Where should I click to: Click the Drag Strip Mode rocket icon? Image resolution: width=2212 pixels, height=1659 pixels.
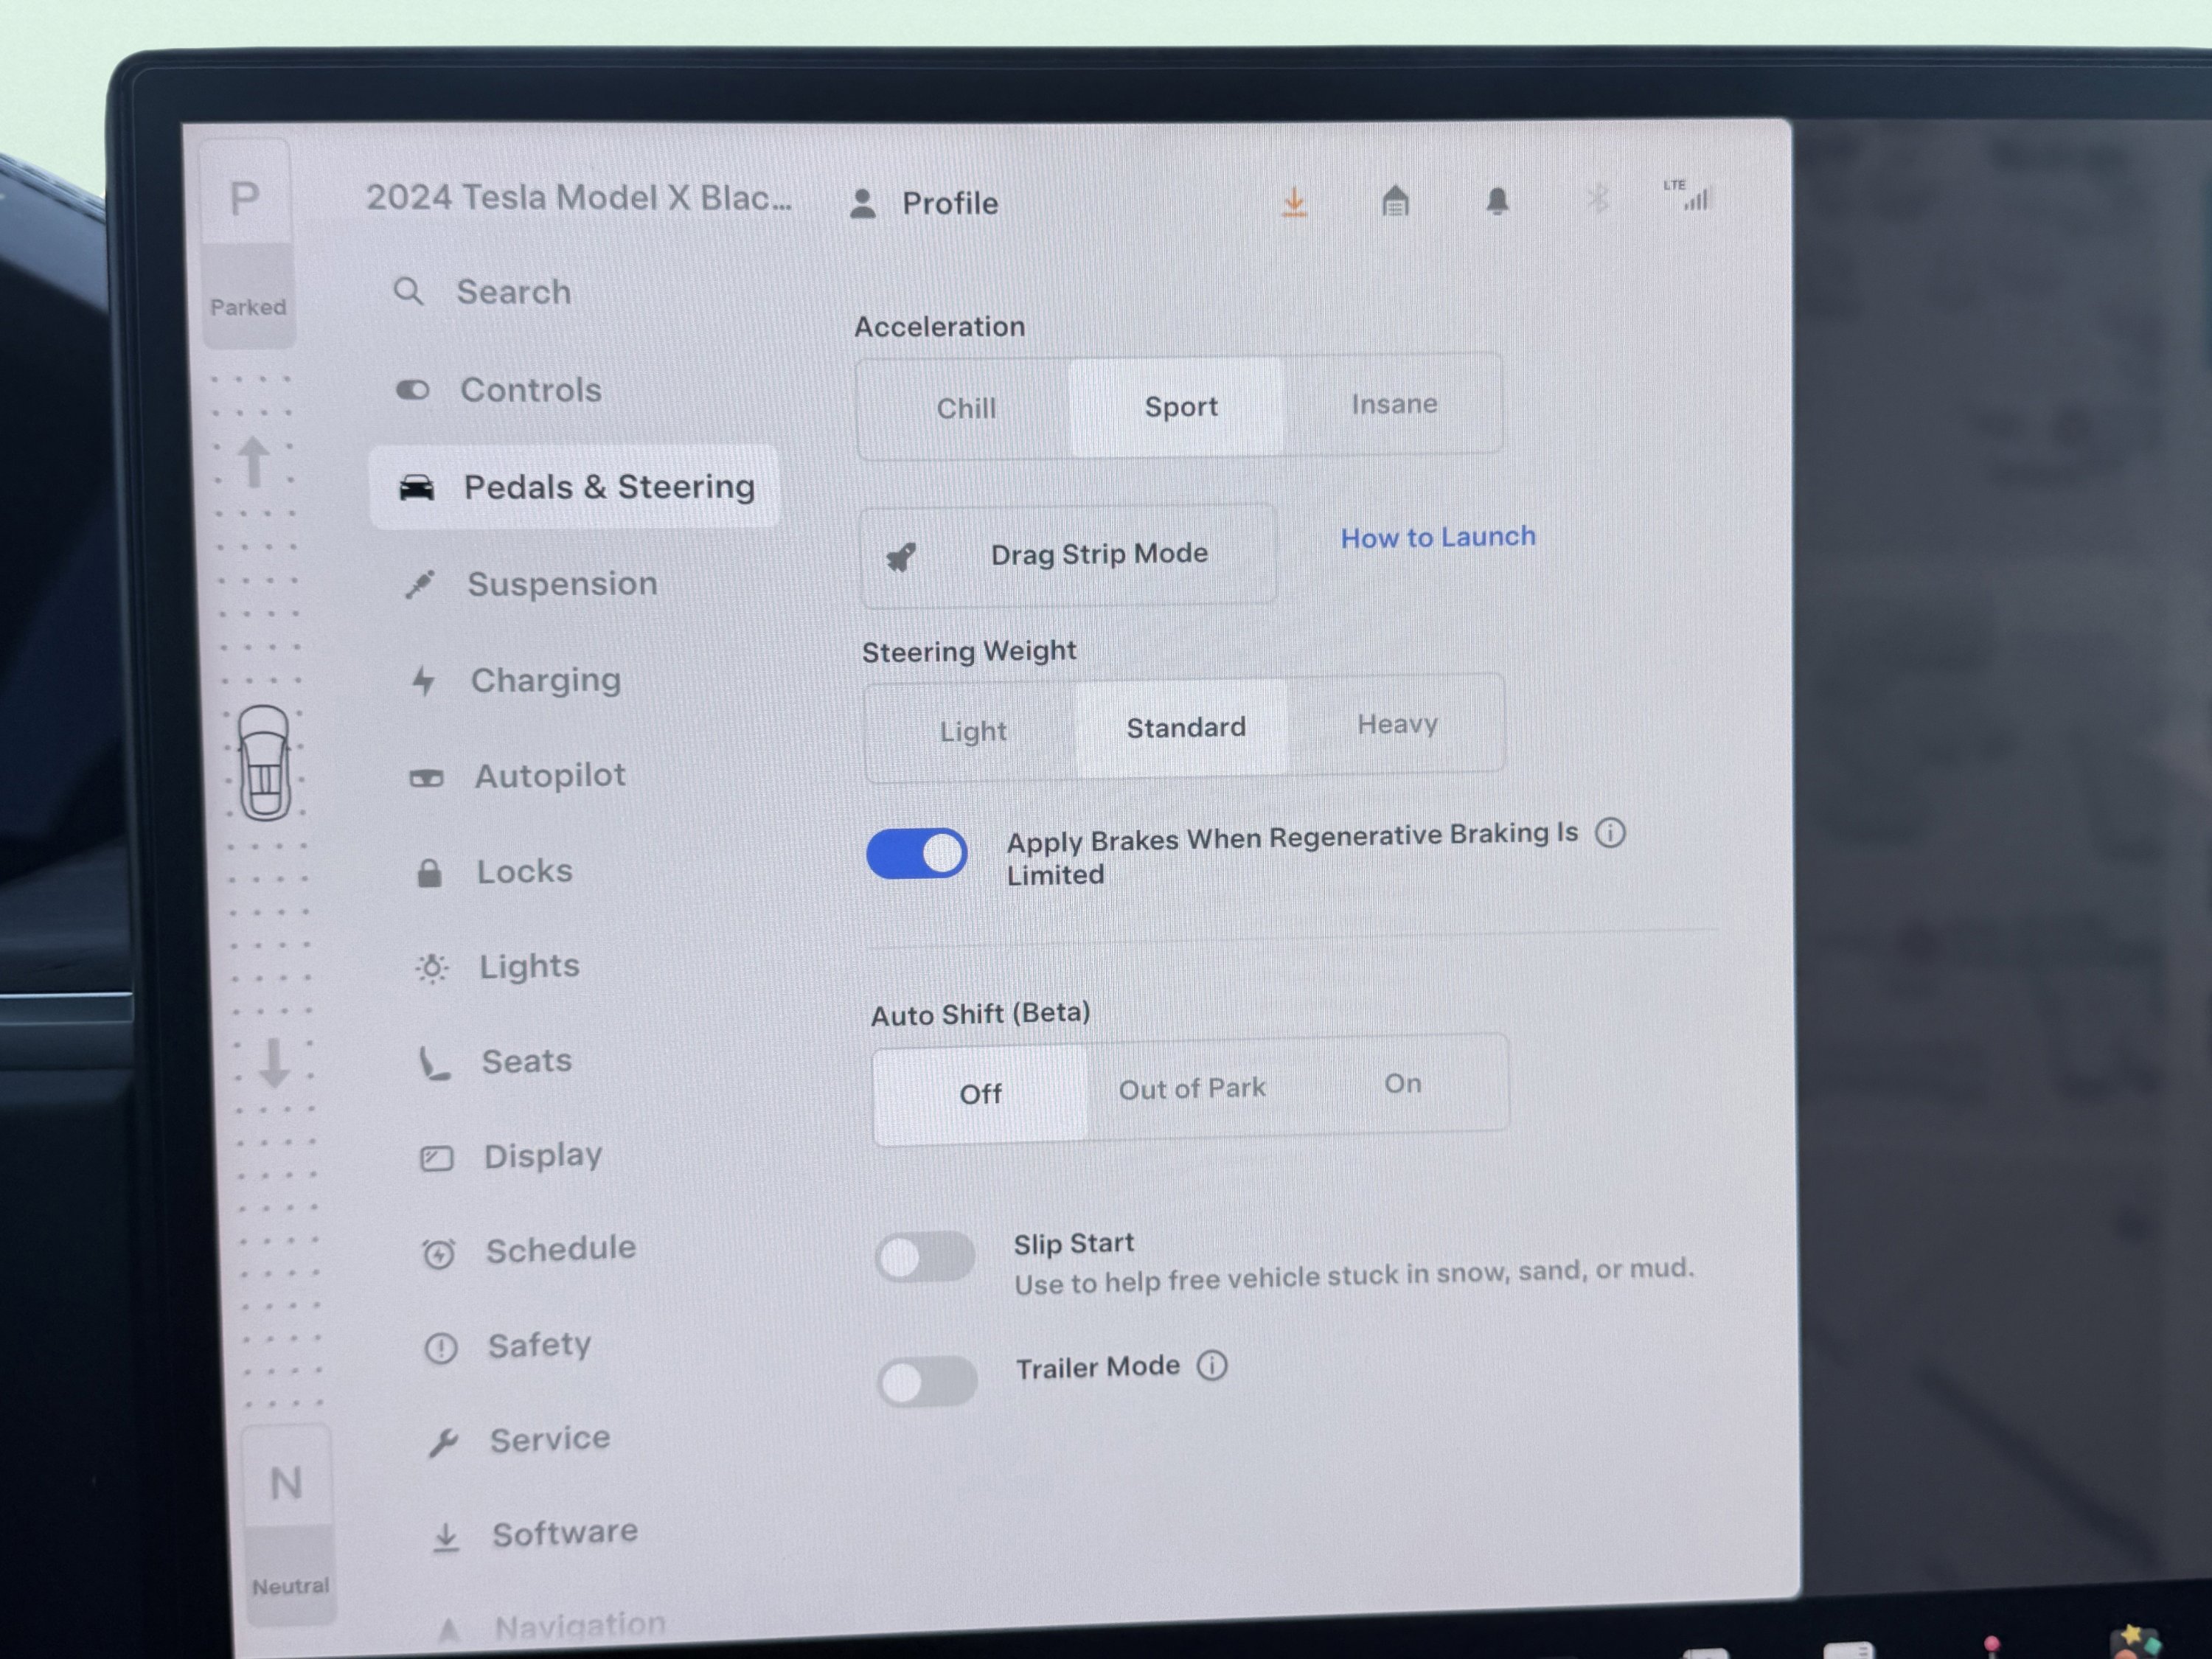pos(901,557)
